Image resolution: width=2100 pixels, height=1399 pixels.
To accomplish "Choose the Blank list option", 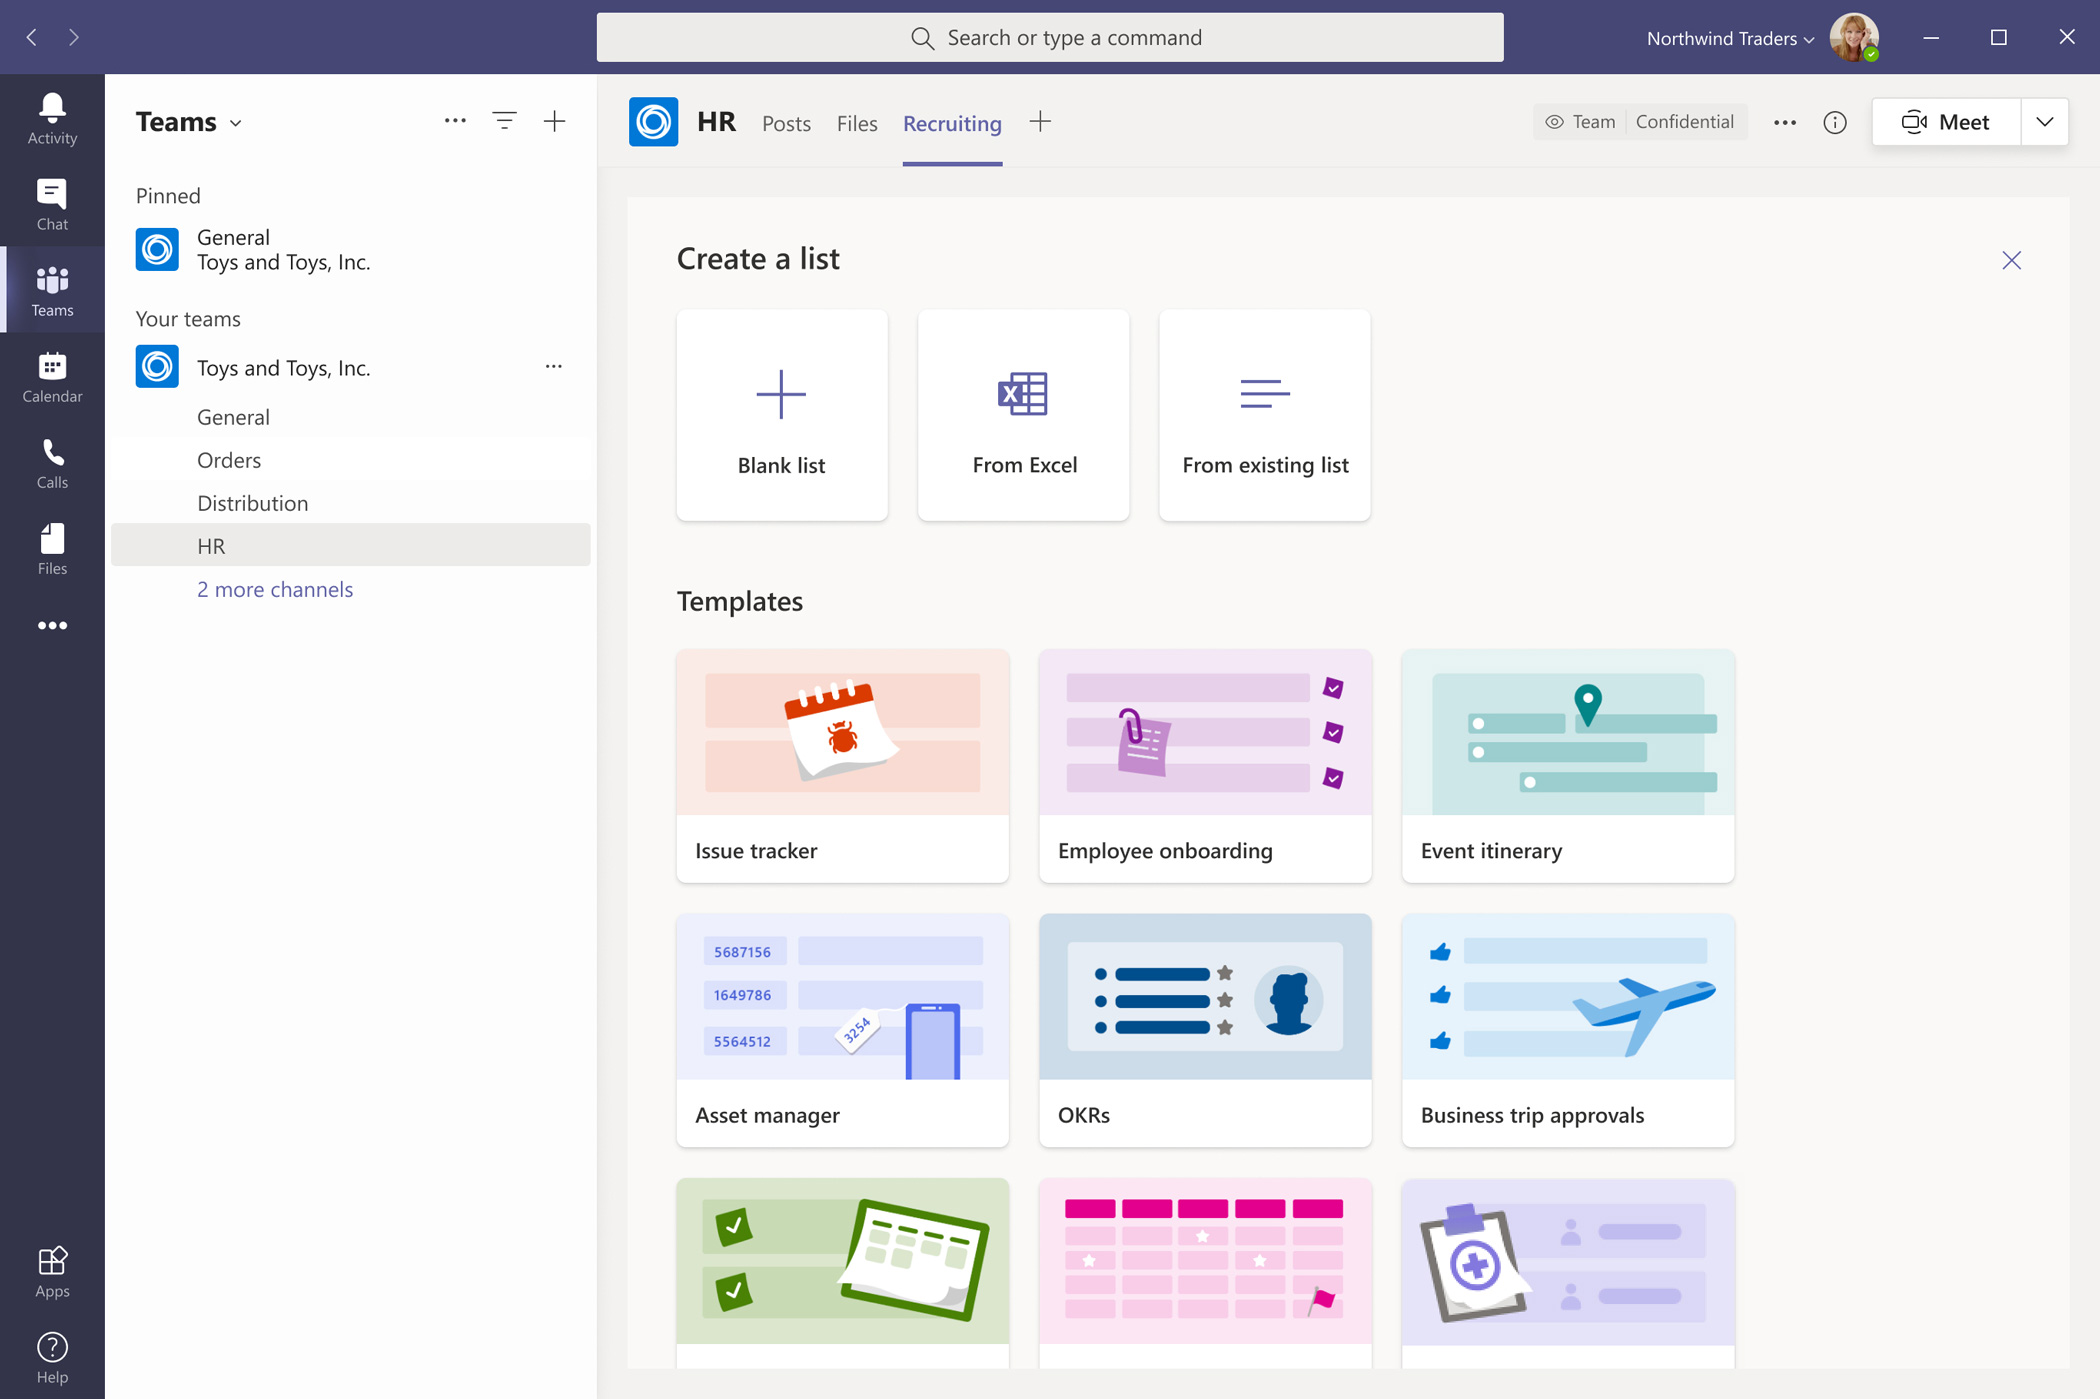I will 781,415.
